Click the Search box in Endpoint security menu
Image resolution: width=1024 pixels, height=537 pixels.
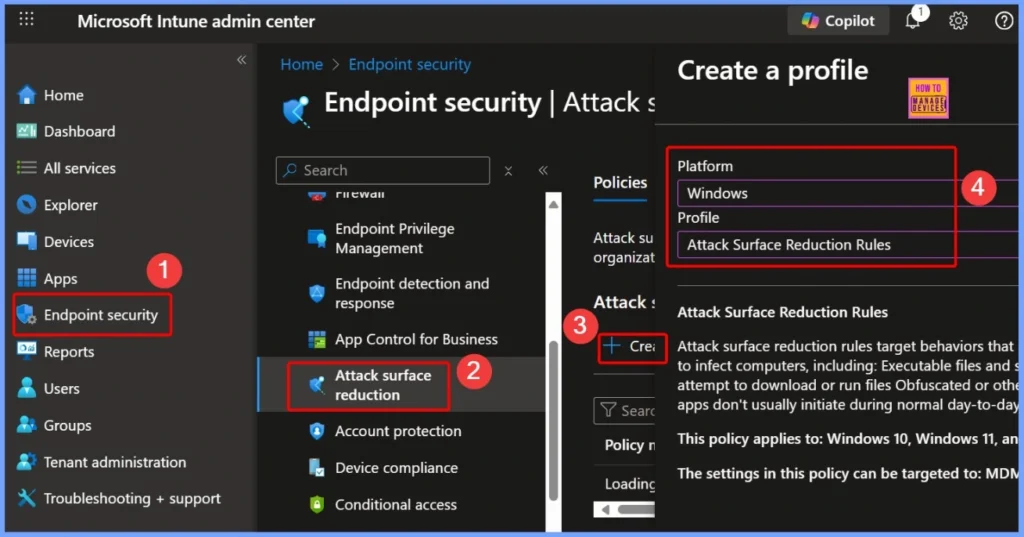coord(383,170)
